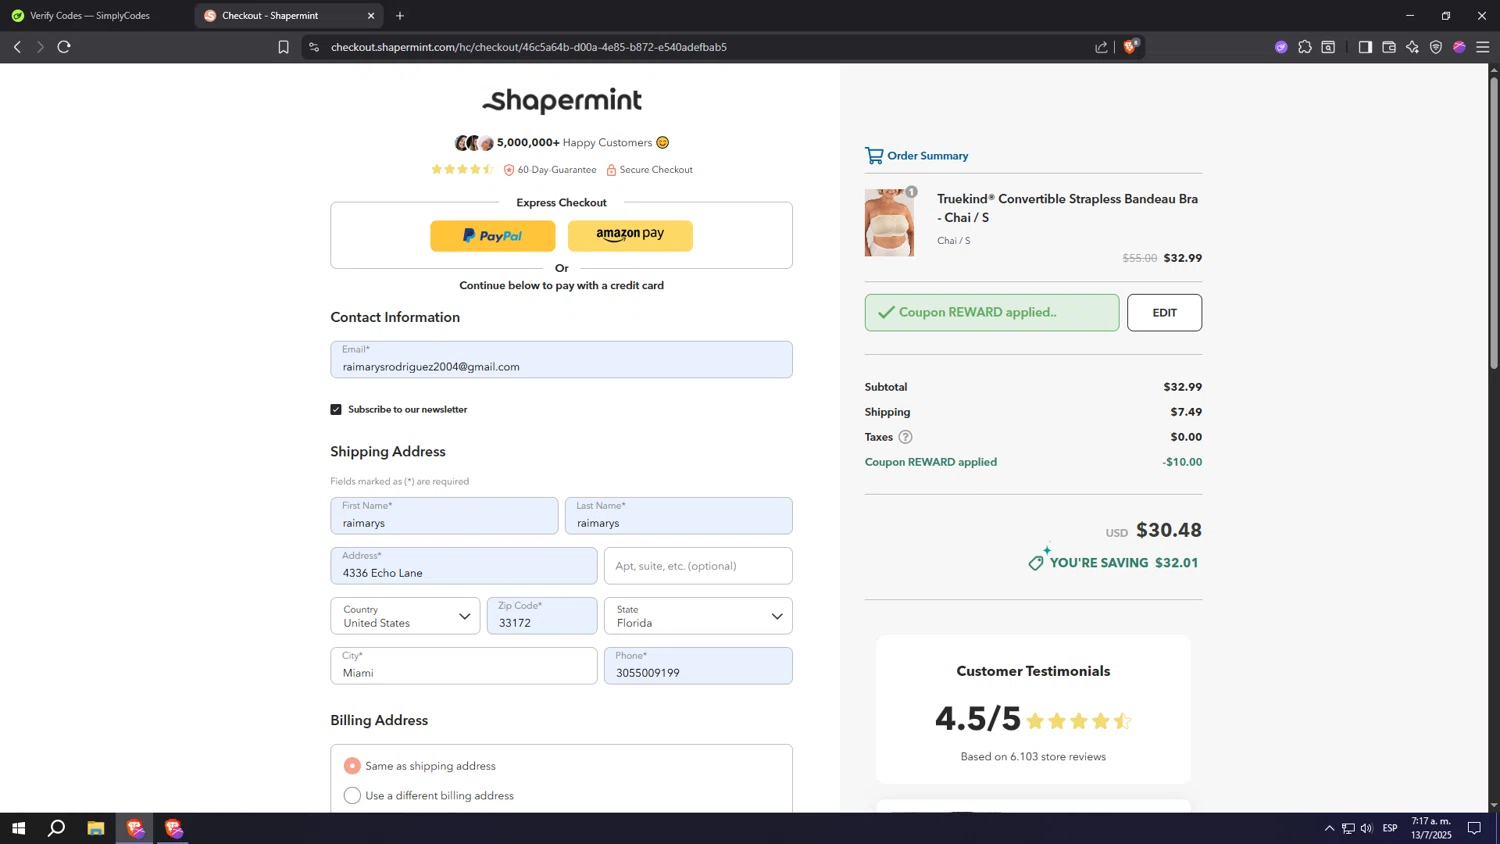Select Same as shipping address option
1500x844 pixels.
point(352,766)
